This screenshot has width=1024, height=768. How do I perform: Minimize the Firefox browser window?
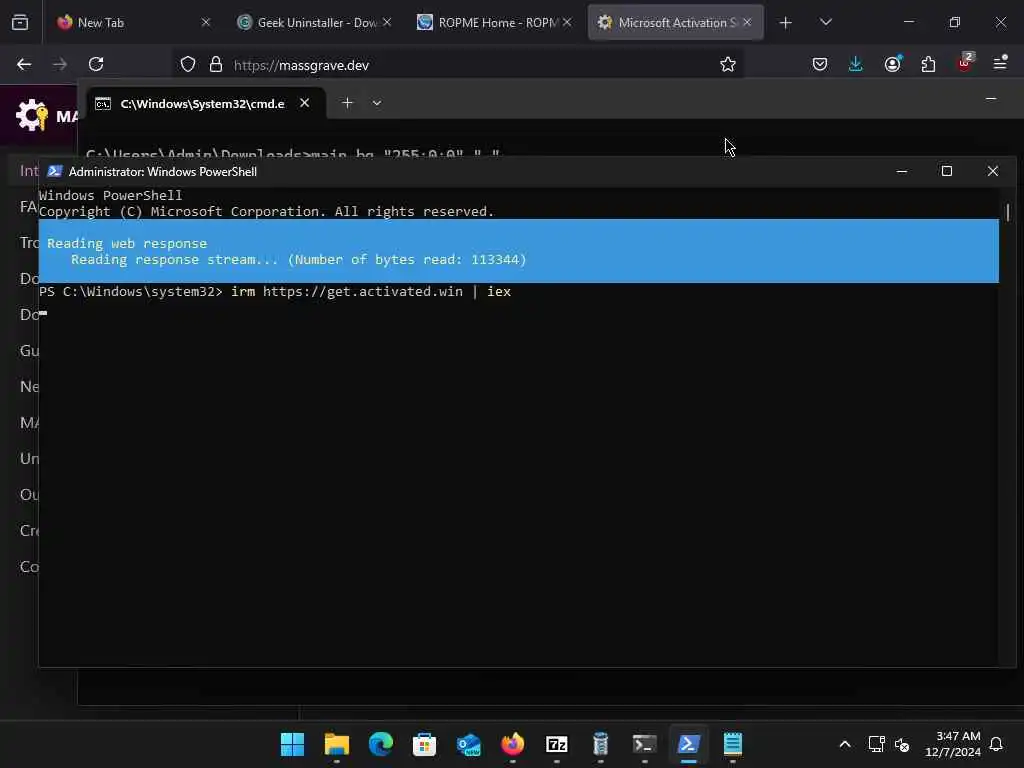pyautogui.click(x=908, y=22)
